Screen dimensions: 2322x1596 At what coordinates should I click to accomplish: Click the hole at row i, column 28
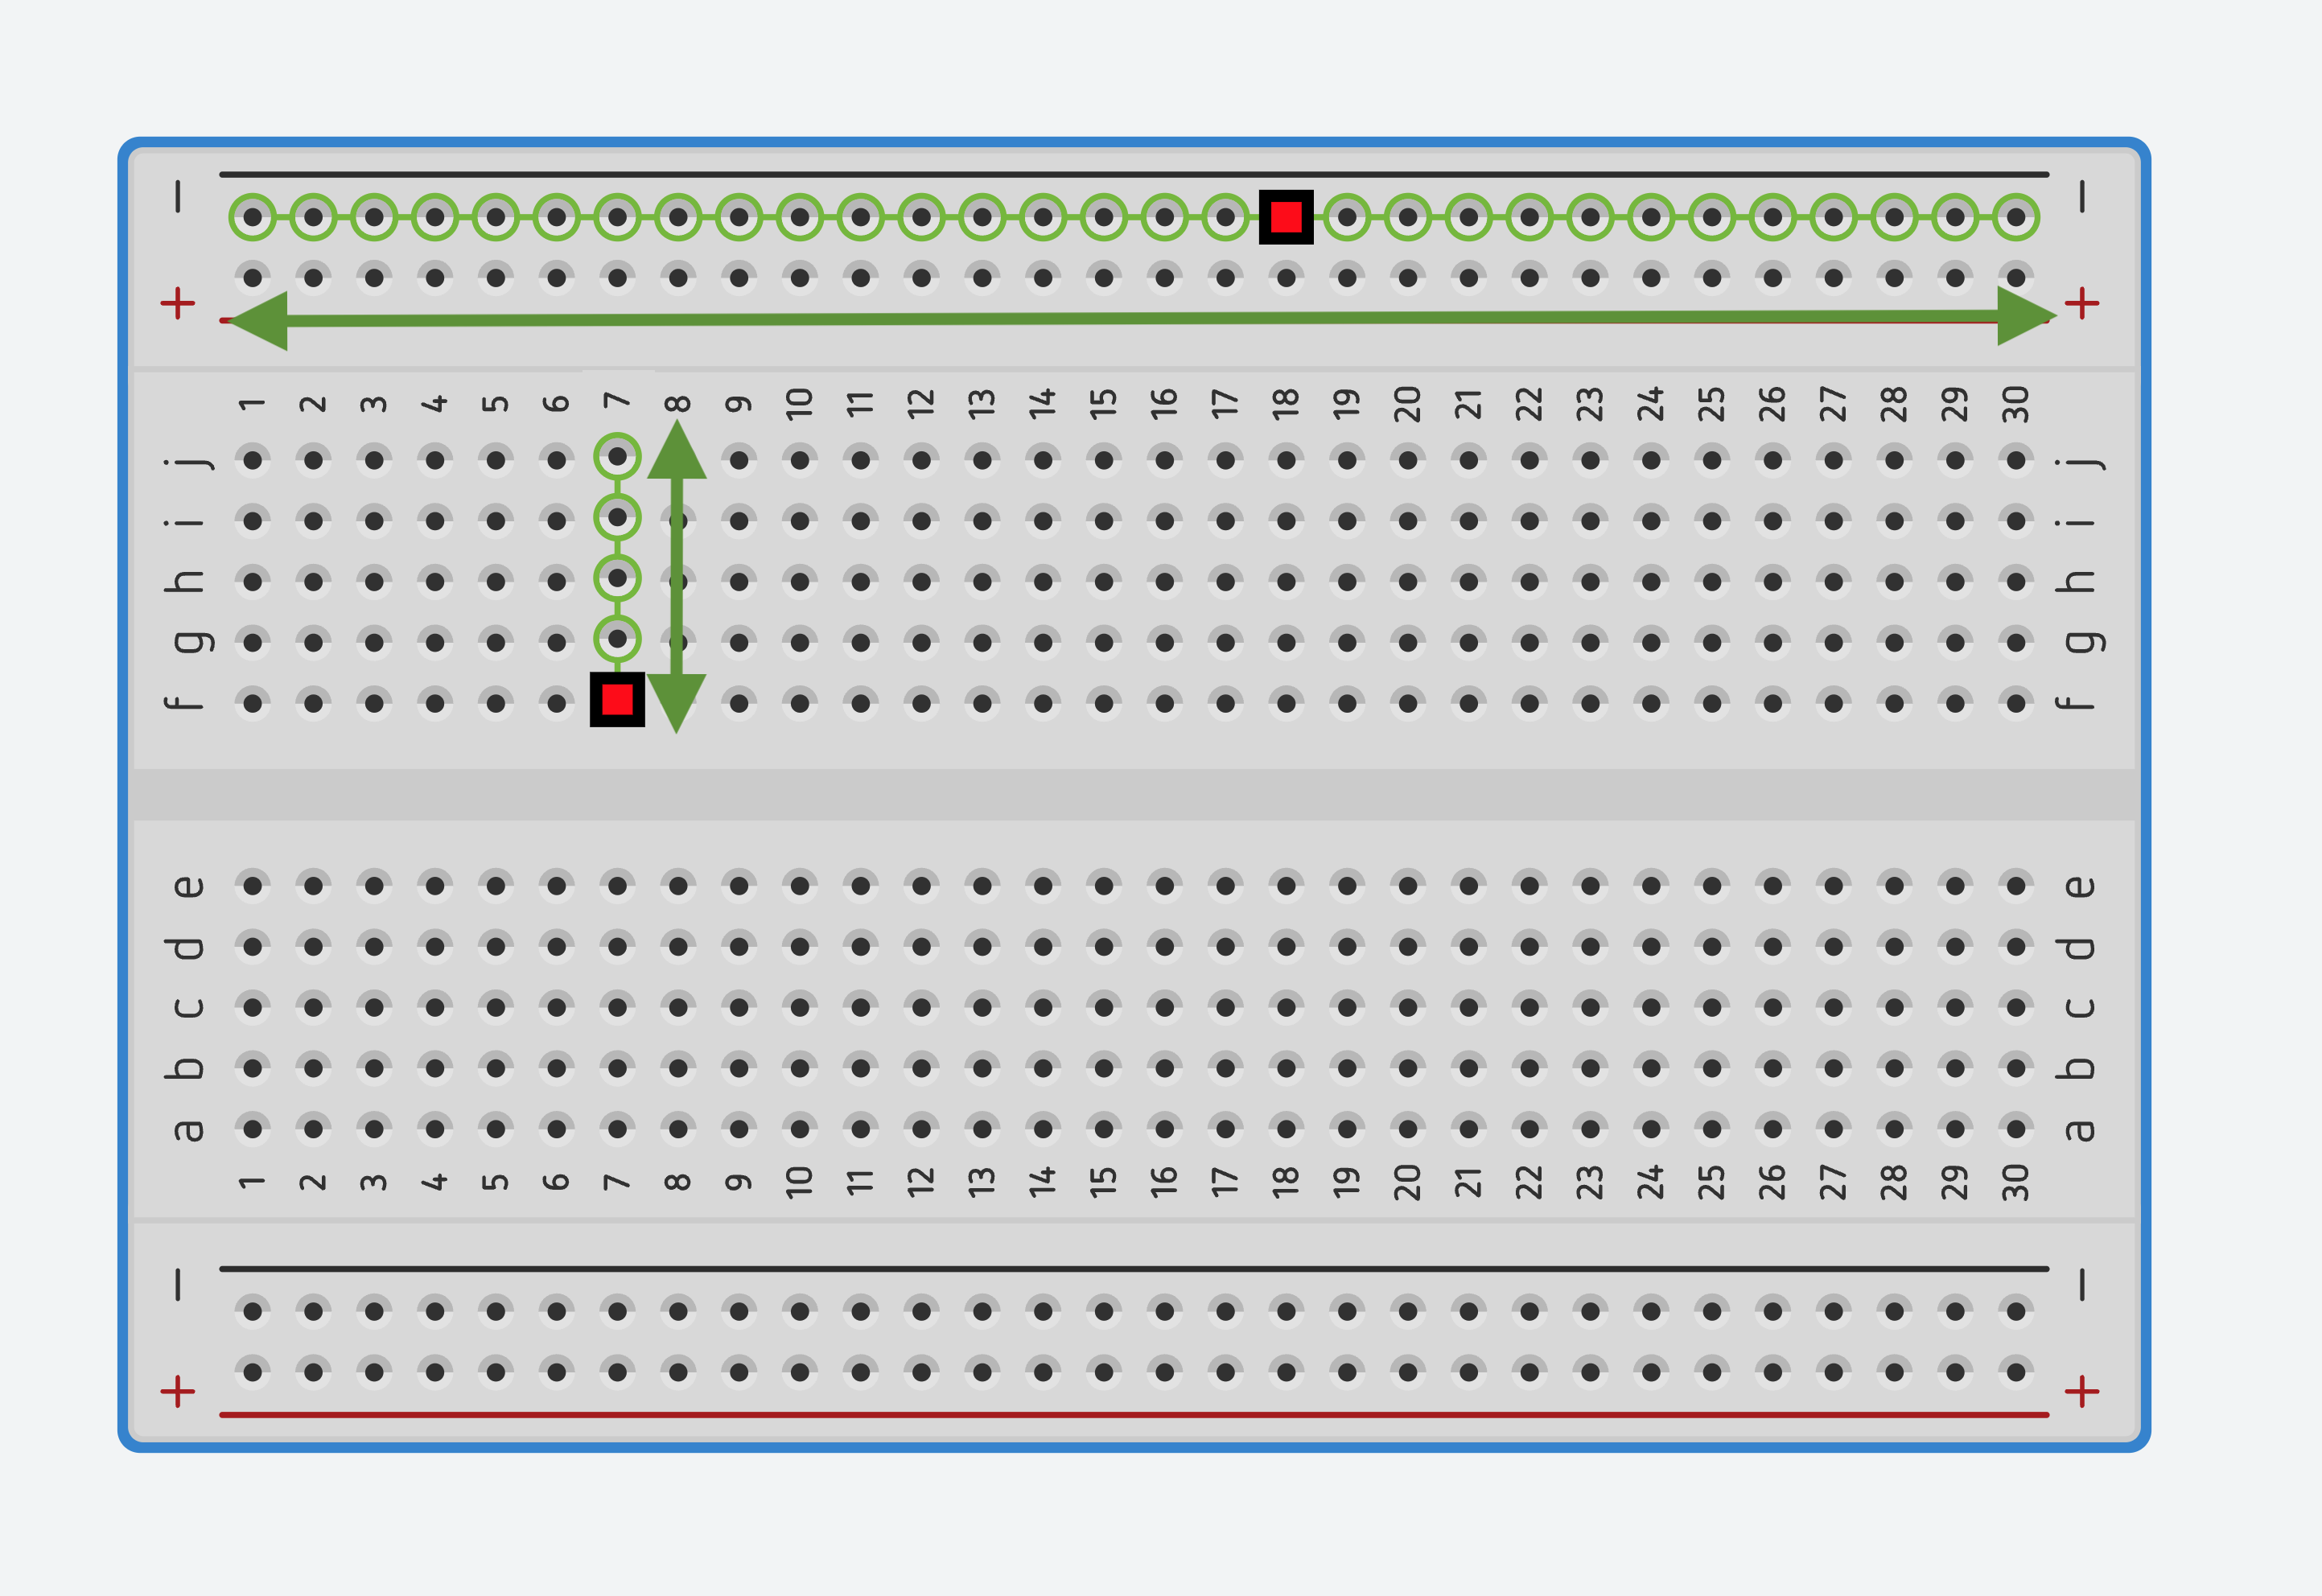[x=1894, y=521]
